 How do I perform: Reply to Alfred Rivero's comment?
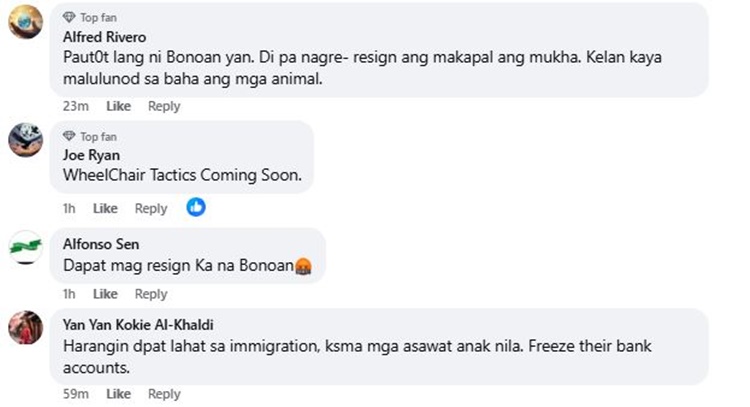click(164, 106)
